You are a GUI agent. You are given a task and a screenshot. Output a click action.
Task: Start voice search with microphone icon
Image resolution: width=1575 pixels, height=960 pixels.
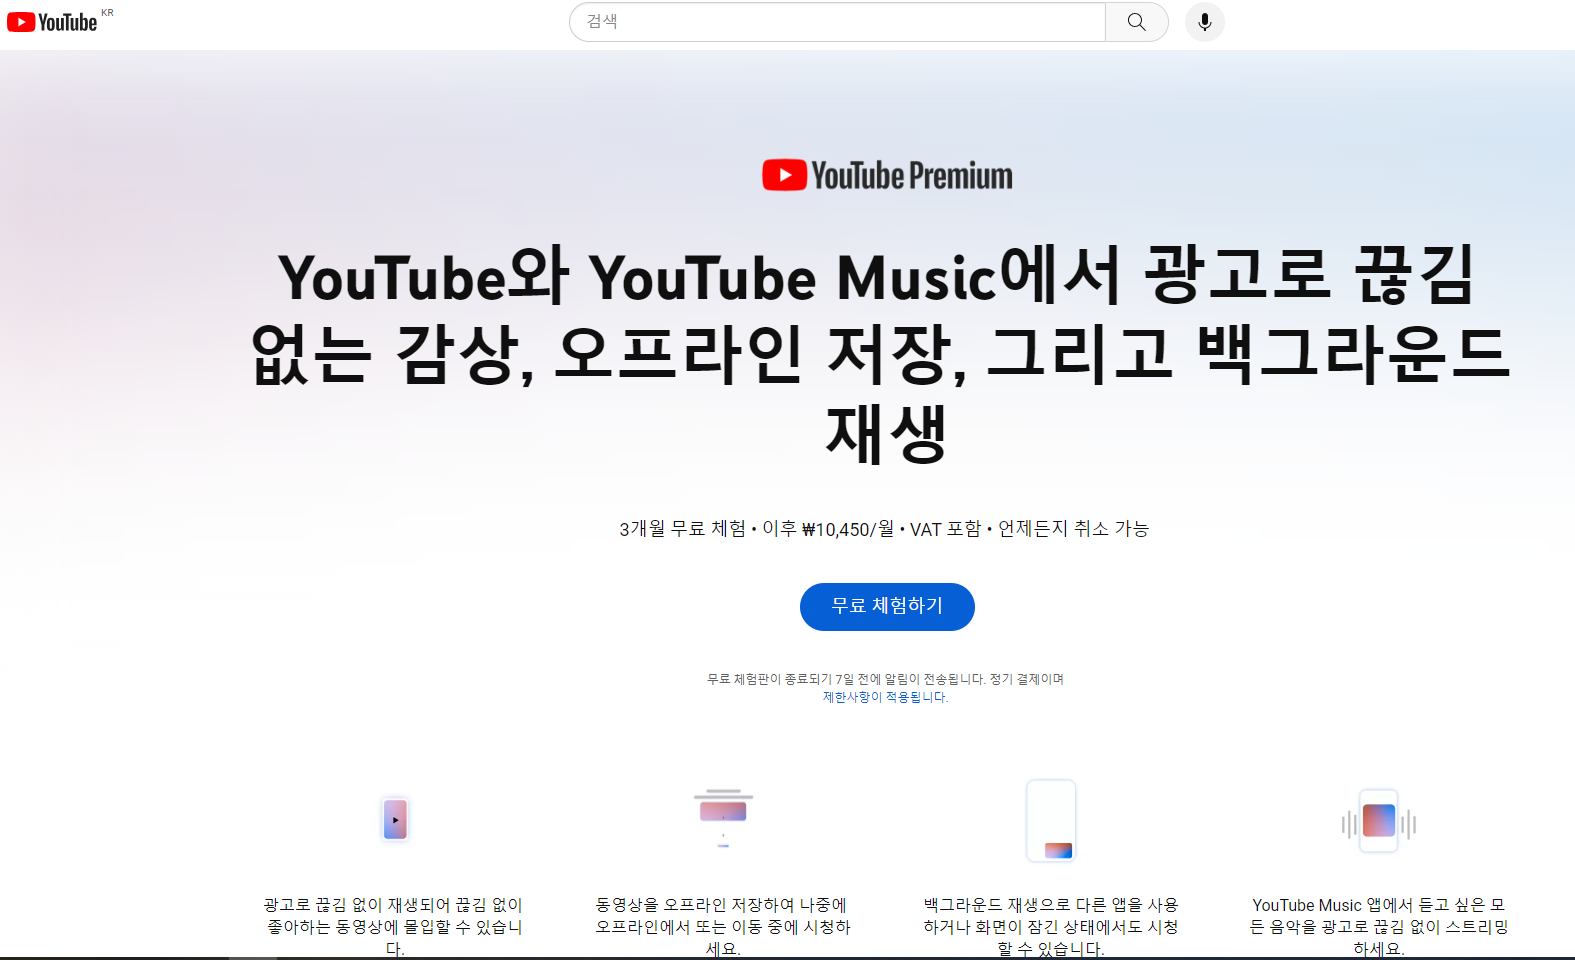tap(1205, 22)
